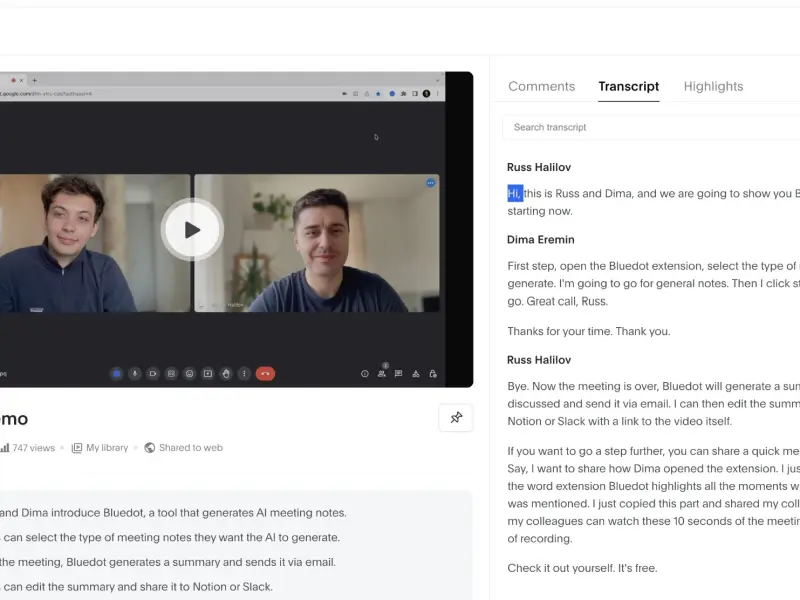Open the Transcript tab
This screenshot has width=800, height=600.
coord(629,86)
